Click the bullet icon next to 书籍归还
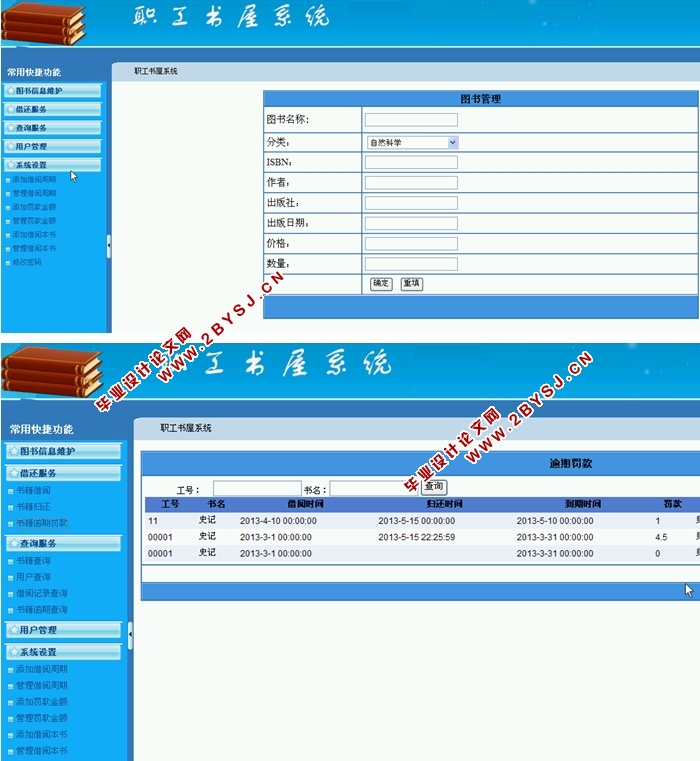This screenshot has width=700, height=761. click(11, 507)
